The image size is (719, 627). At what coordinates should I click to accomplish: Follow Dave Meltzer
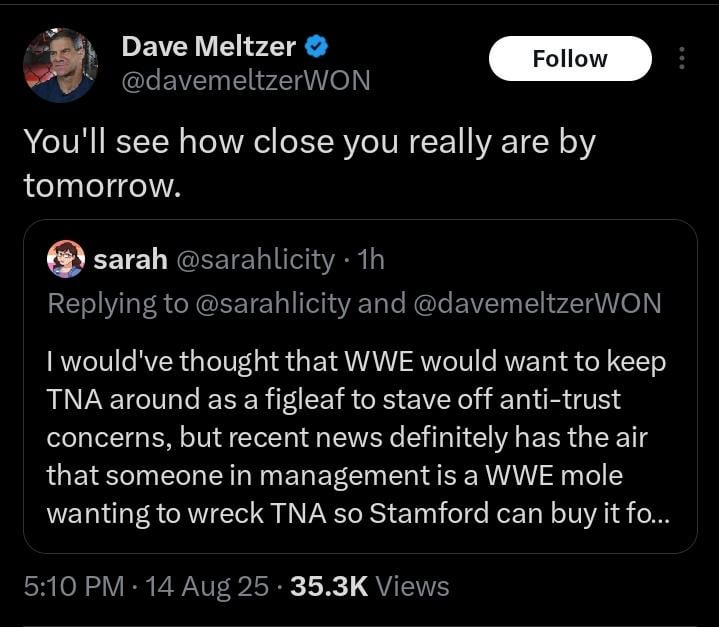point(569,59)
